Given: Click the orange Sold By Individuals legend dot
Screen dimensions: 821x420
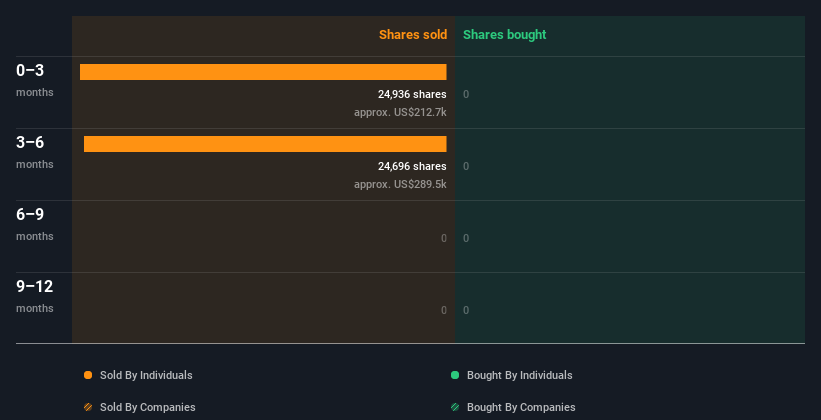Looking at the screenshot, I should coord(88,375).
